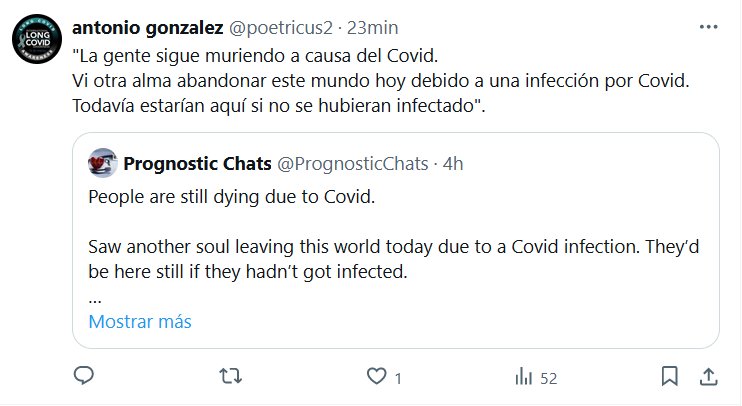742x406 pixels.
Task: Expand quoted tweet with Mostrar más
Action: coord(140,322)
